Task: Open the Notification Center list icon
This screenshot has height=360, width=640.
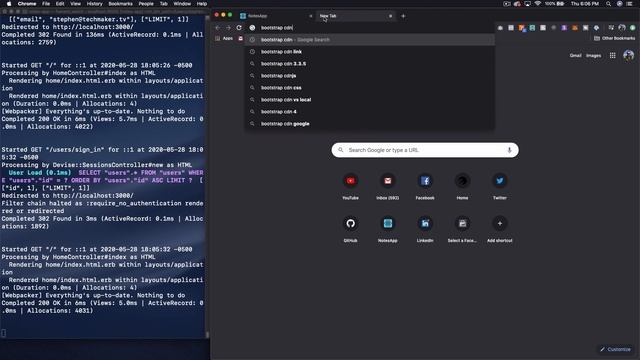Action: pyautogui.click(x=629, y=4)
